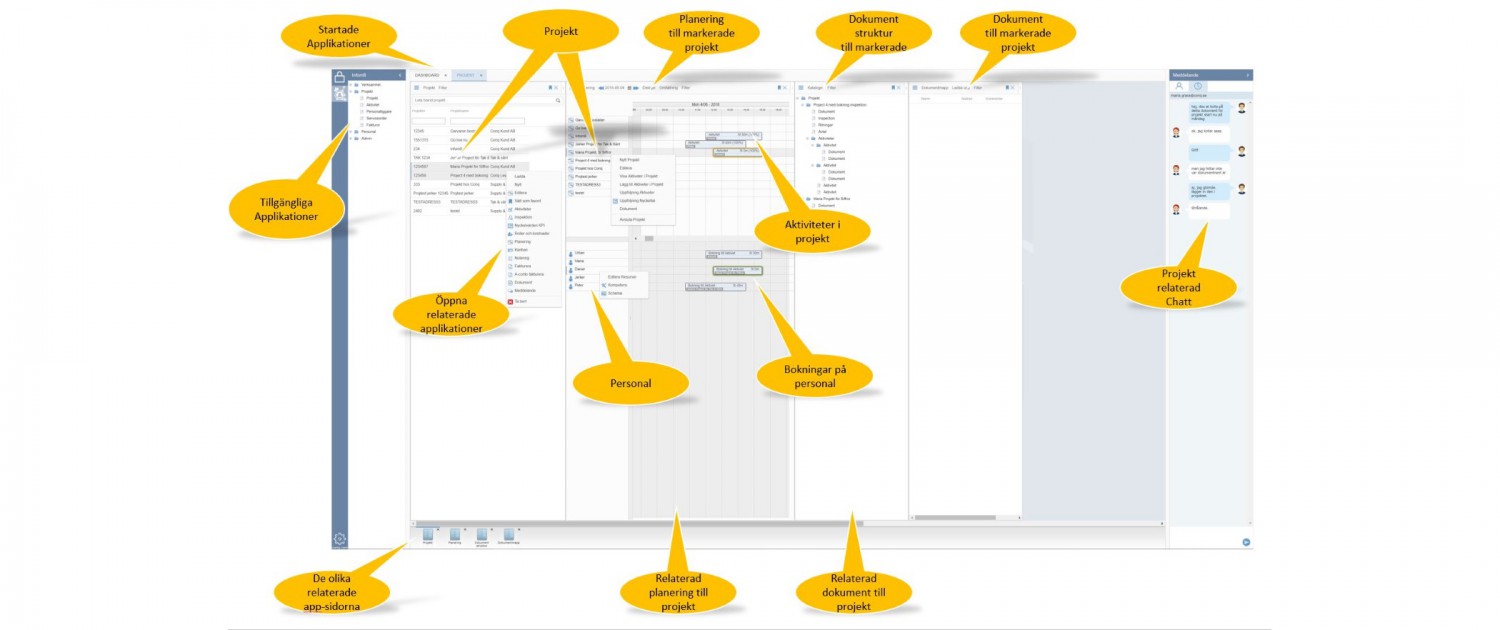Open the Planering page thumbnail in bottom bar

[x=455, y=535]
